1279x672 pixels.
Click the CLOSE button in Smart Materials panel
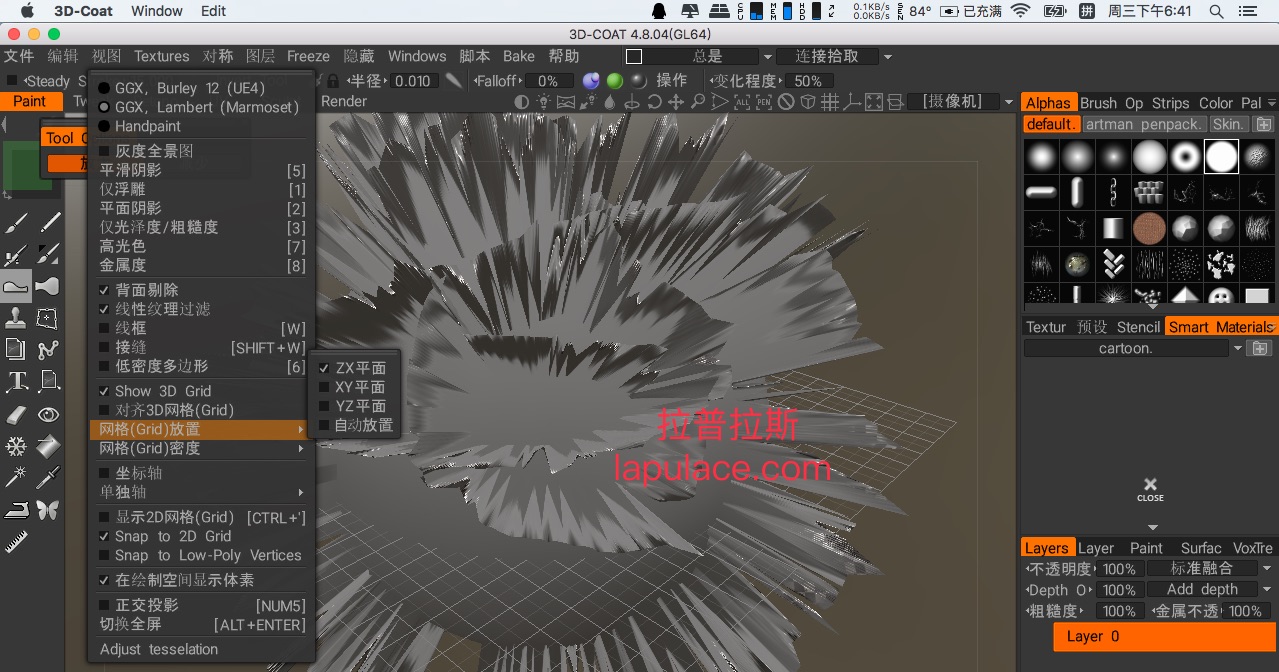(x=1150, y=489)
